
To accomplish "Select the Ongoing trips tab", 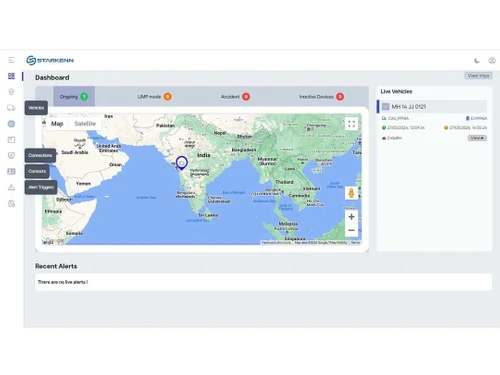I will [74, 97].
